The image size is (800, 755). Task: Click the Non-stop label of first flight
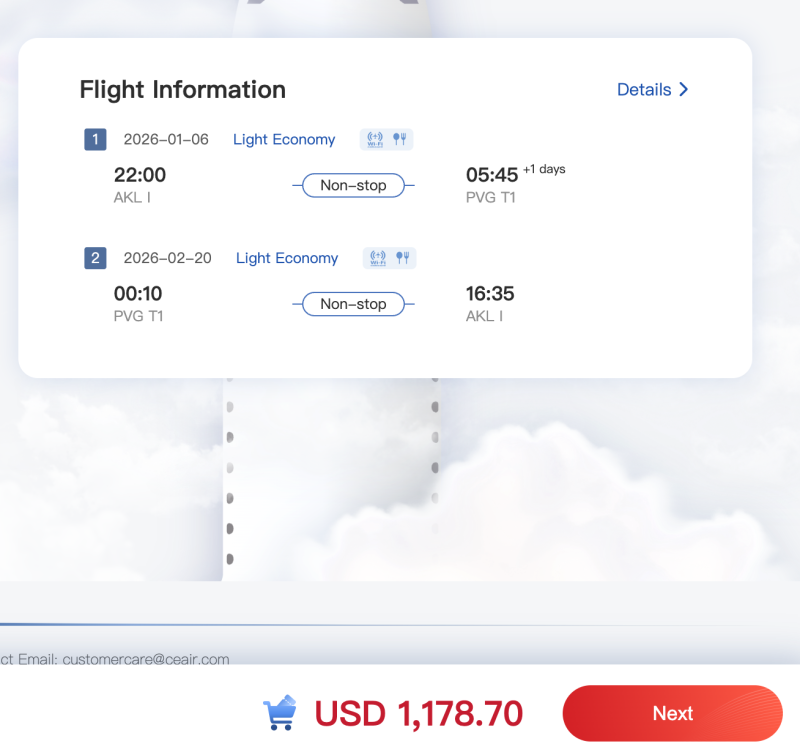tap(354, 185)
